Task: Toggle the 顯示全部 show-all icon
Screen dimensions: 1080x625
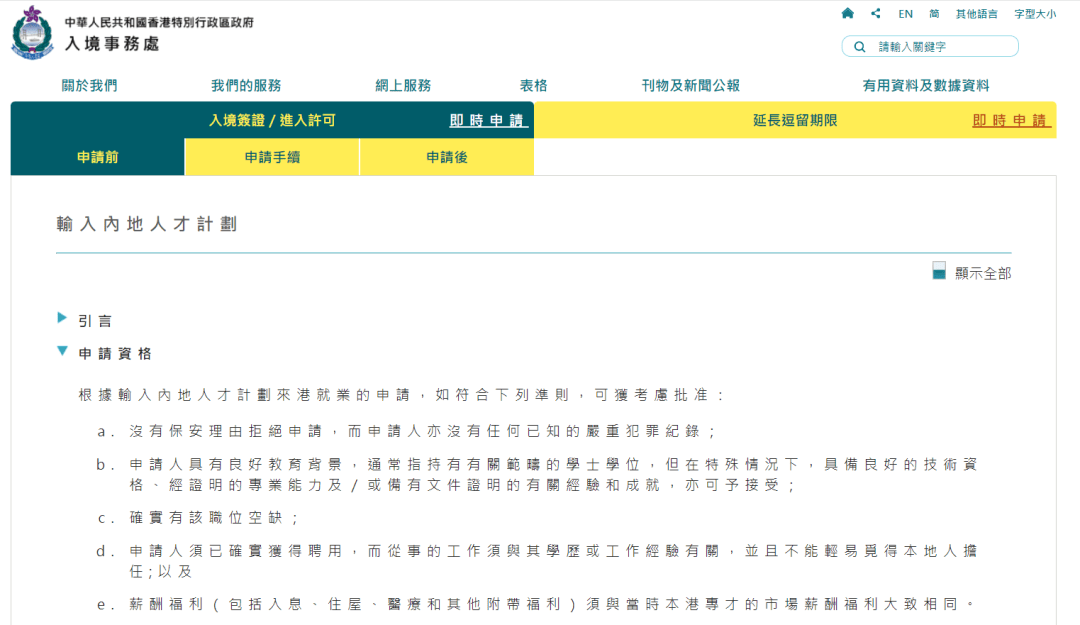Action: 939,270
